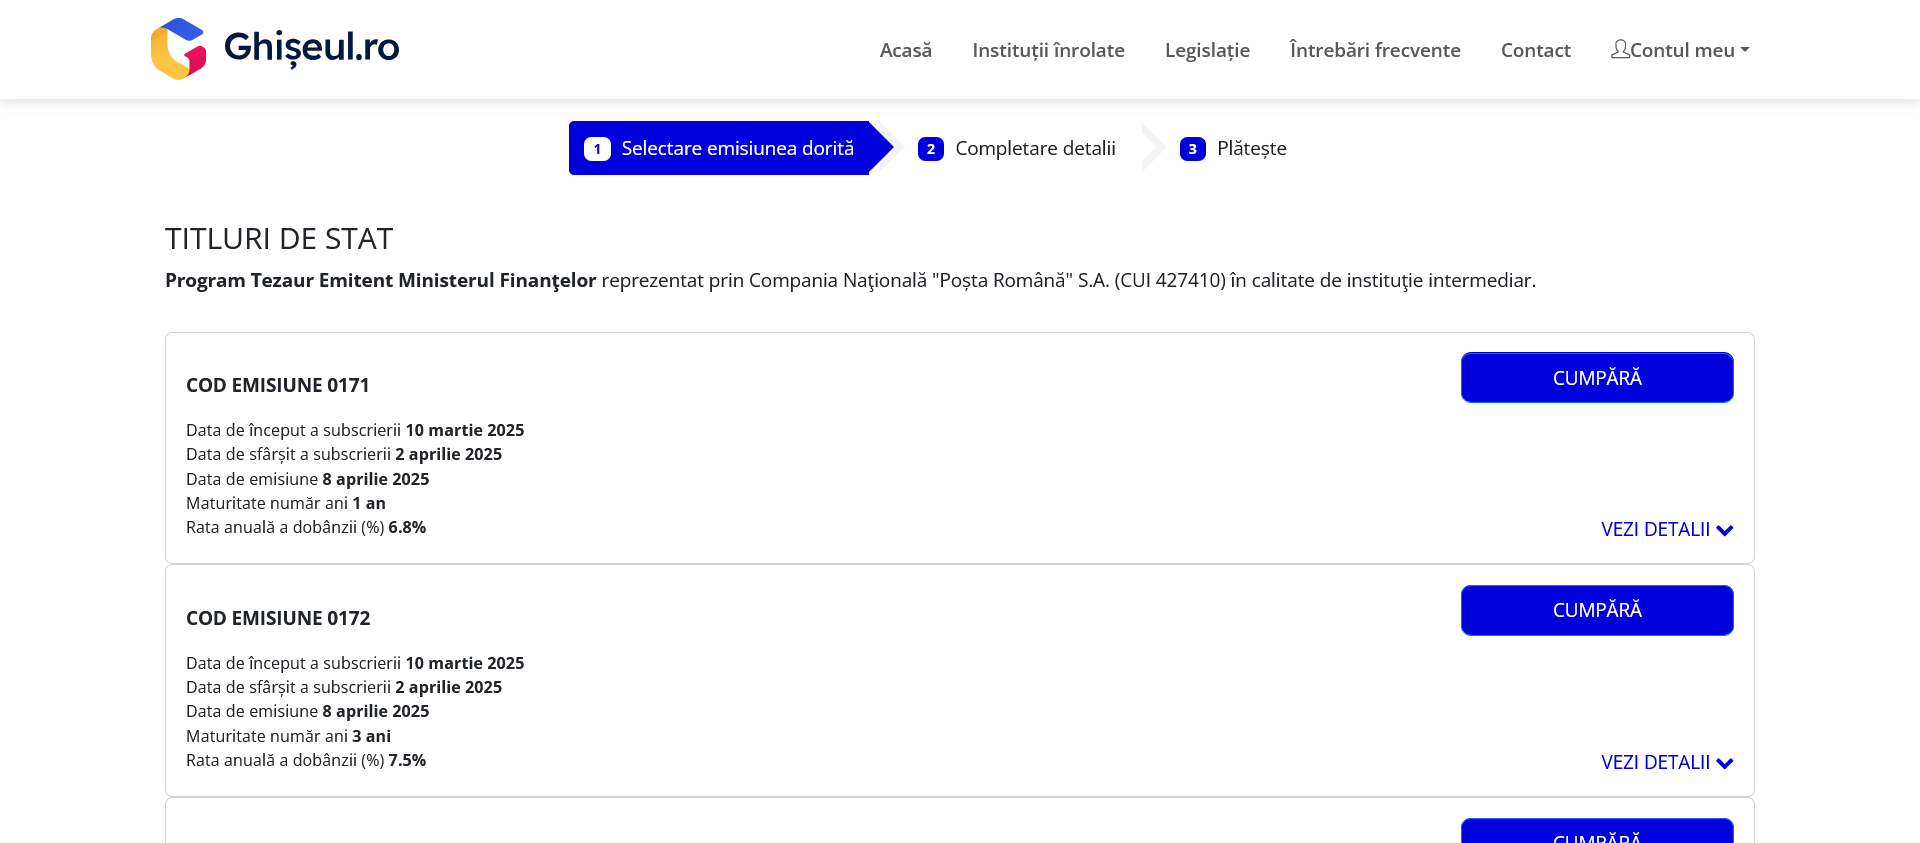Expand VEZI DETALII for emission 0172
Image resolution: width=1920 pixels, height=843 pixels.
(x=1667, y=762)
